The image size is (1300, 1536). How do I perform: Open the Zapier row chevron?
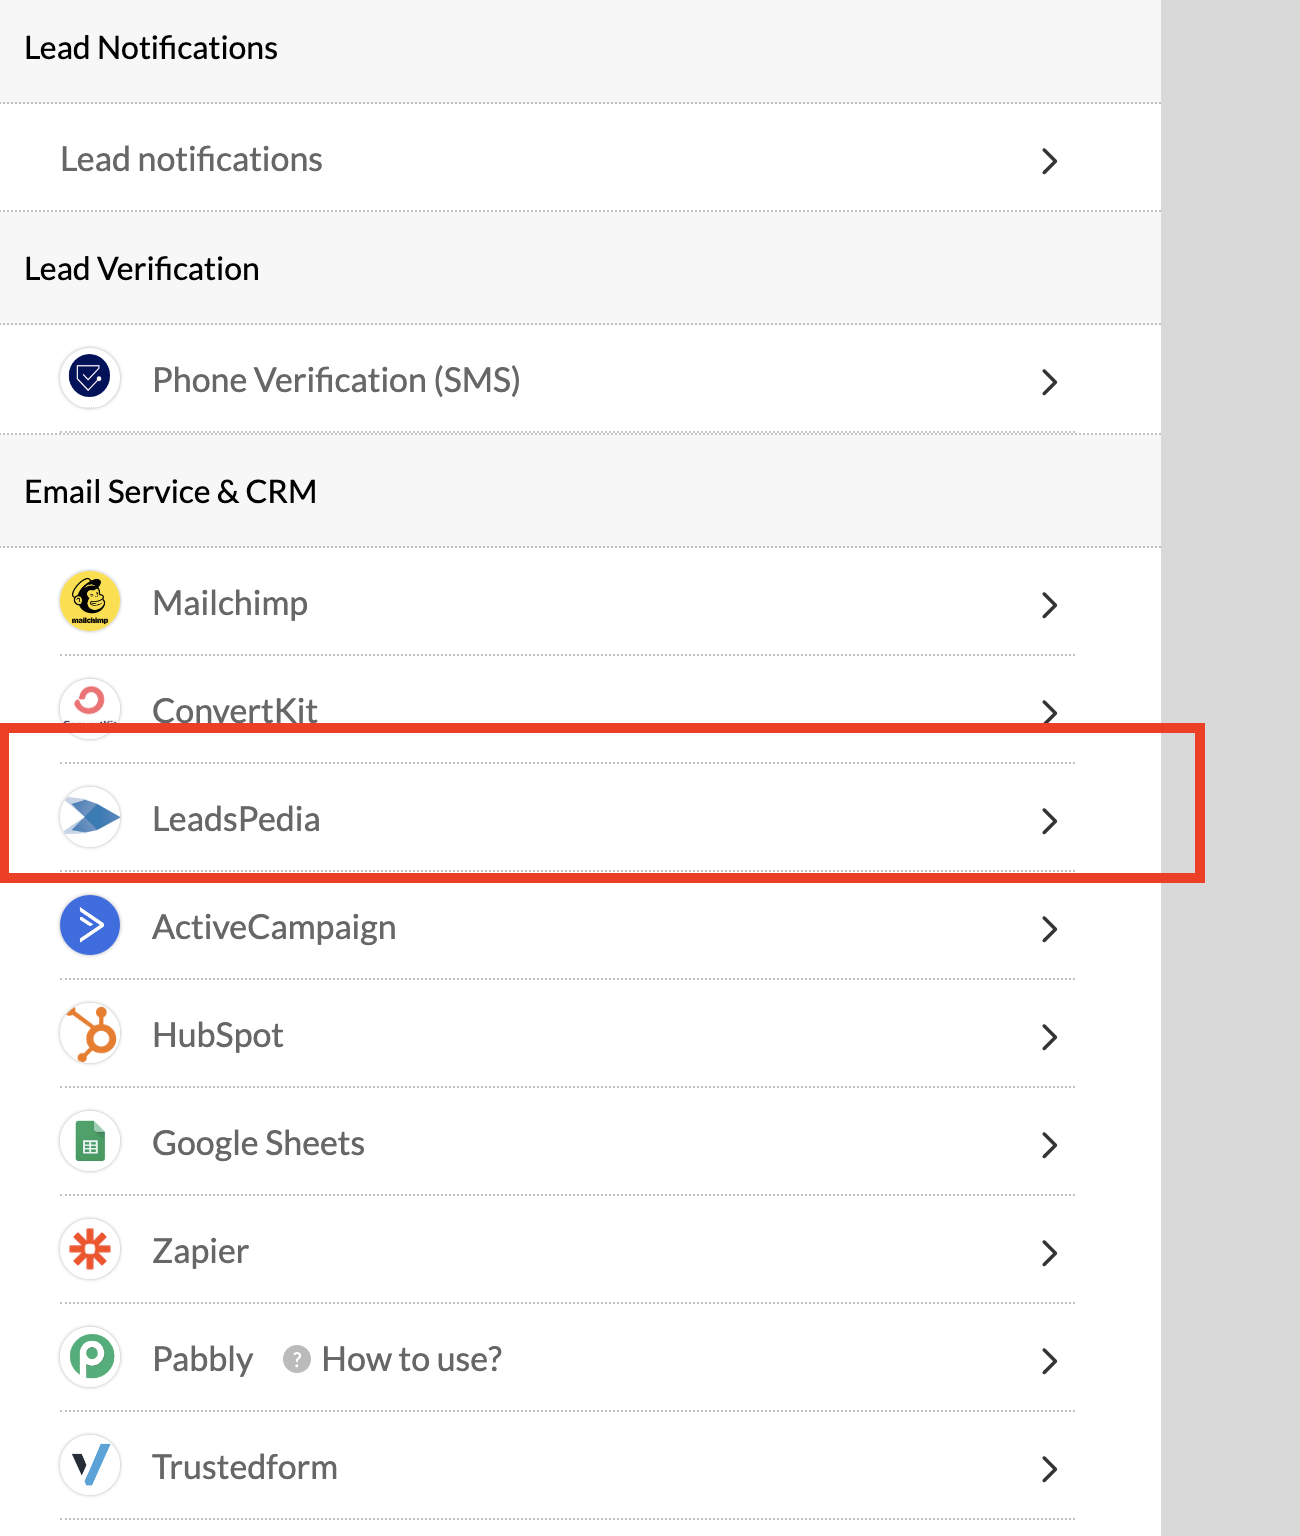coord(1048,1253)
